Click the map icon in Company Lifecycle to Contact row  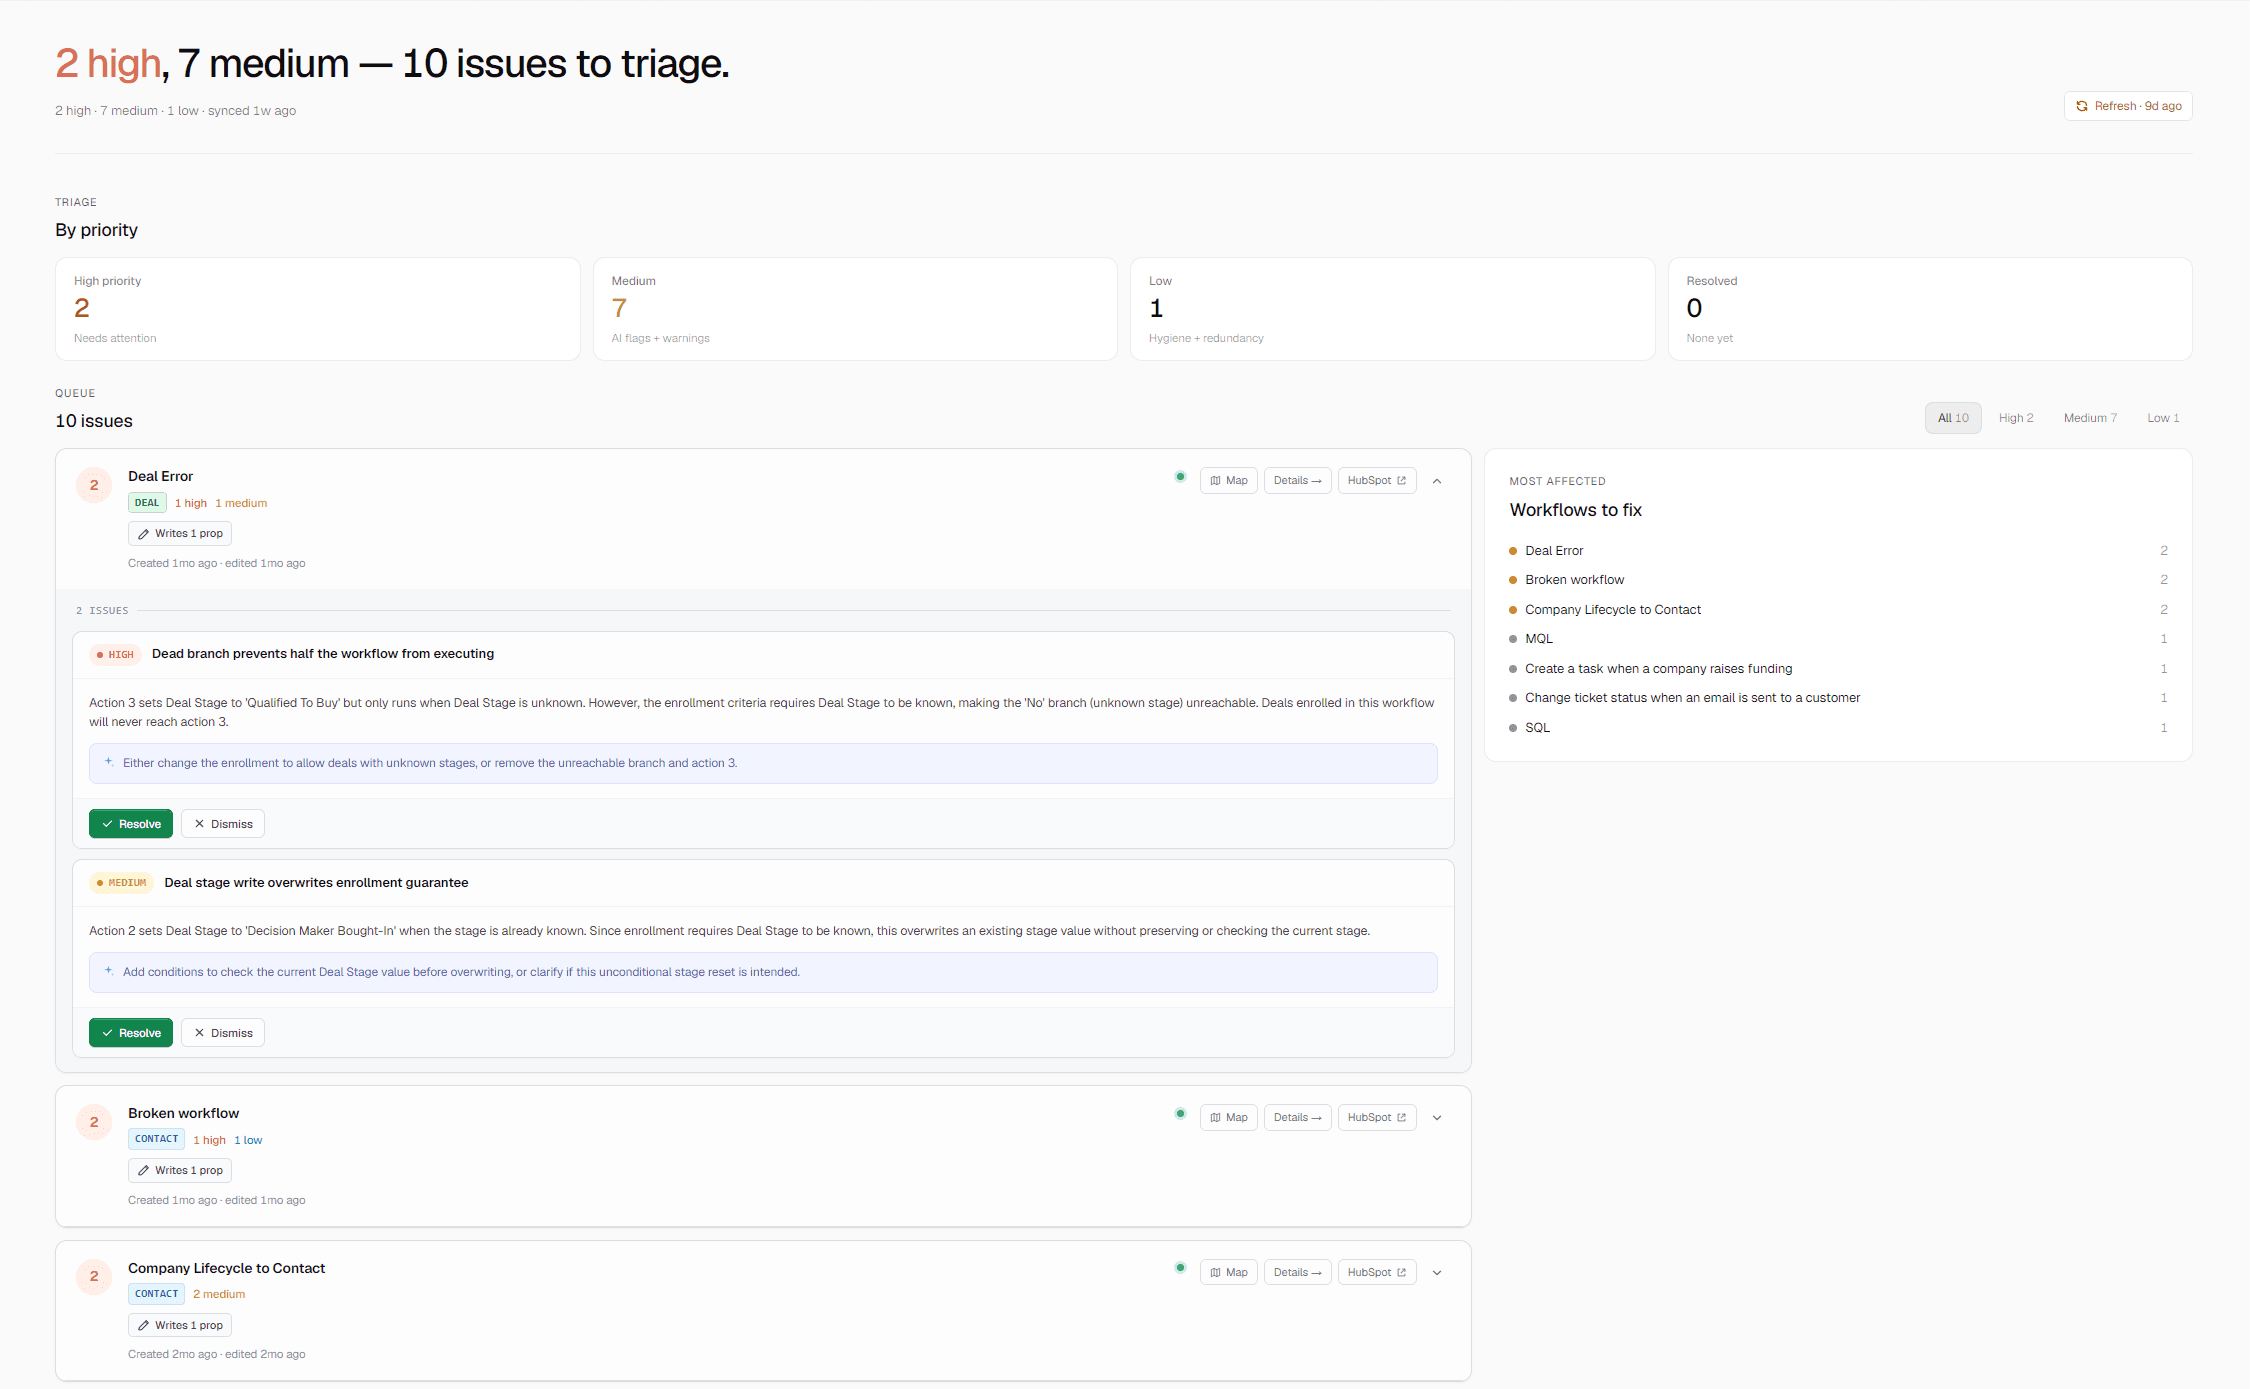[x=1215, y=1273]
